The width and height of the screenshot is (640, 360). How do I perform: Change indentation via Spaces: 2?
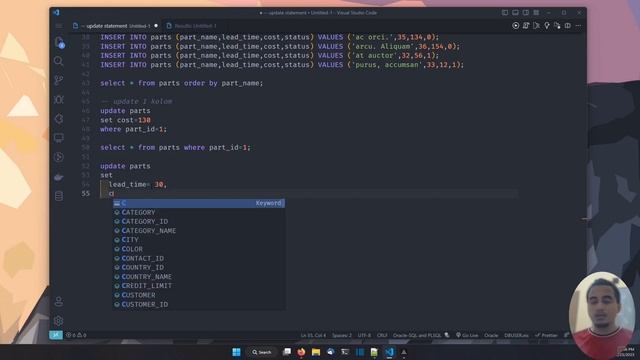point(342,335)
